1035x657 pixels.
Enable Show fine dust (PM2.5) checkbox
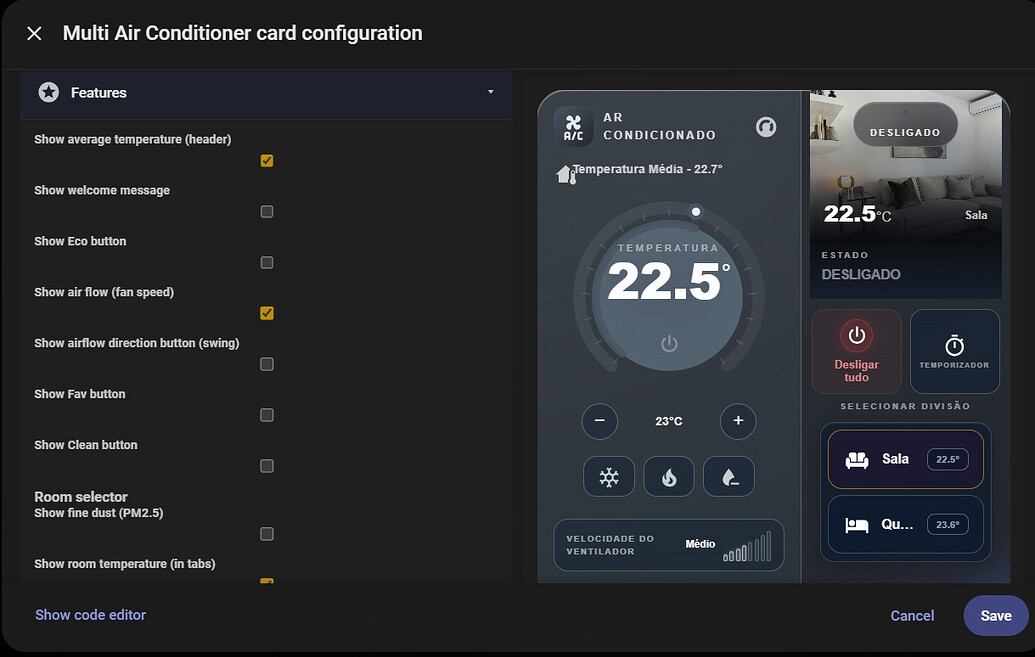[267, 534]
